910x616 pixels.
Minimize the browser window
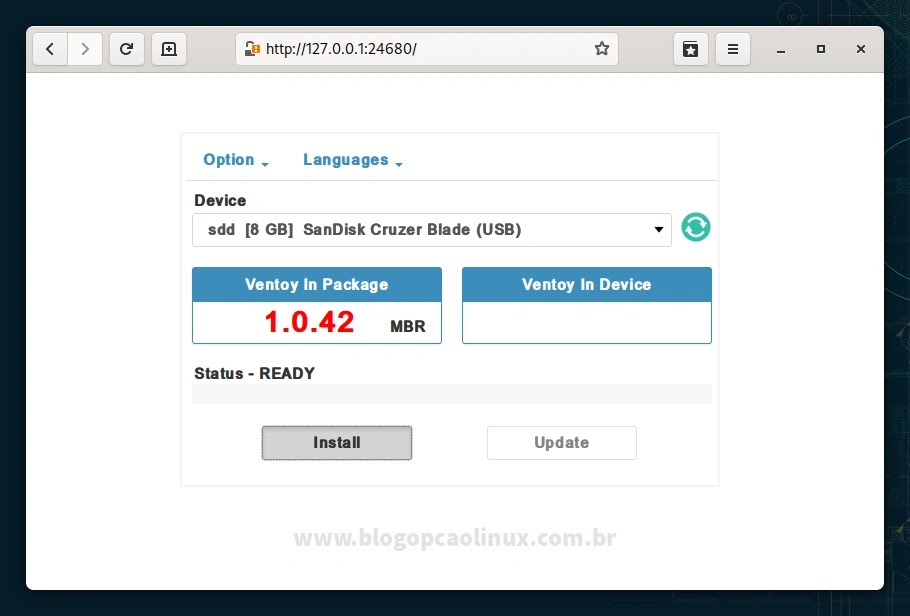pyautogui.click(x=781, y=50)
